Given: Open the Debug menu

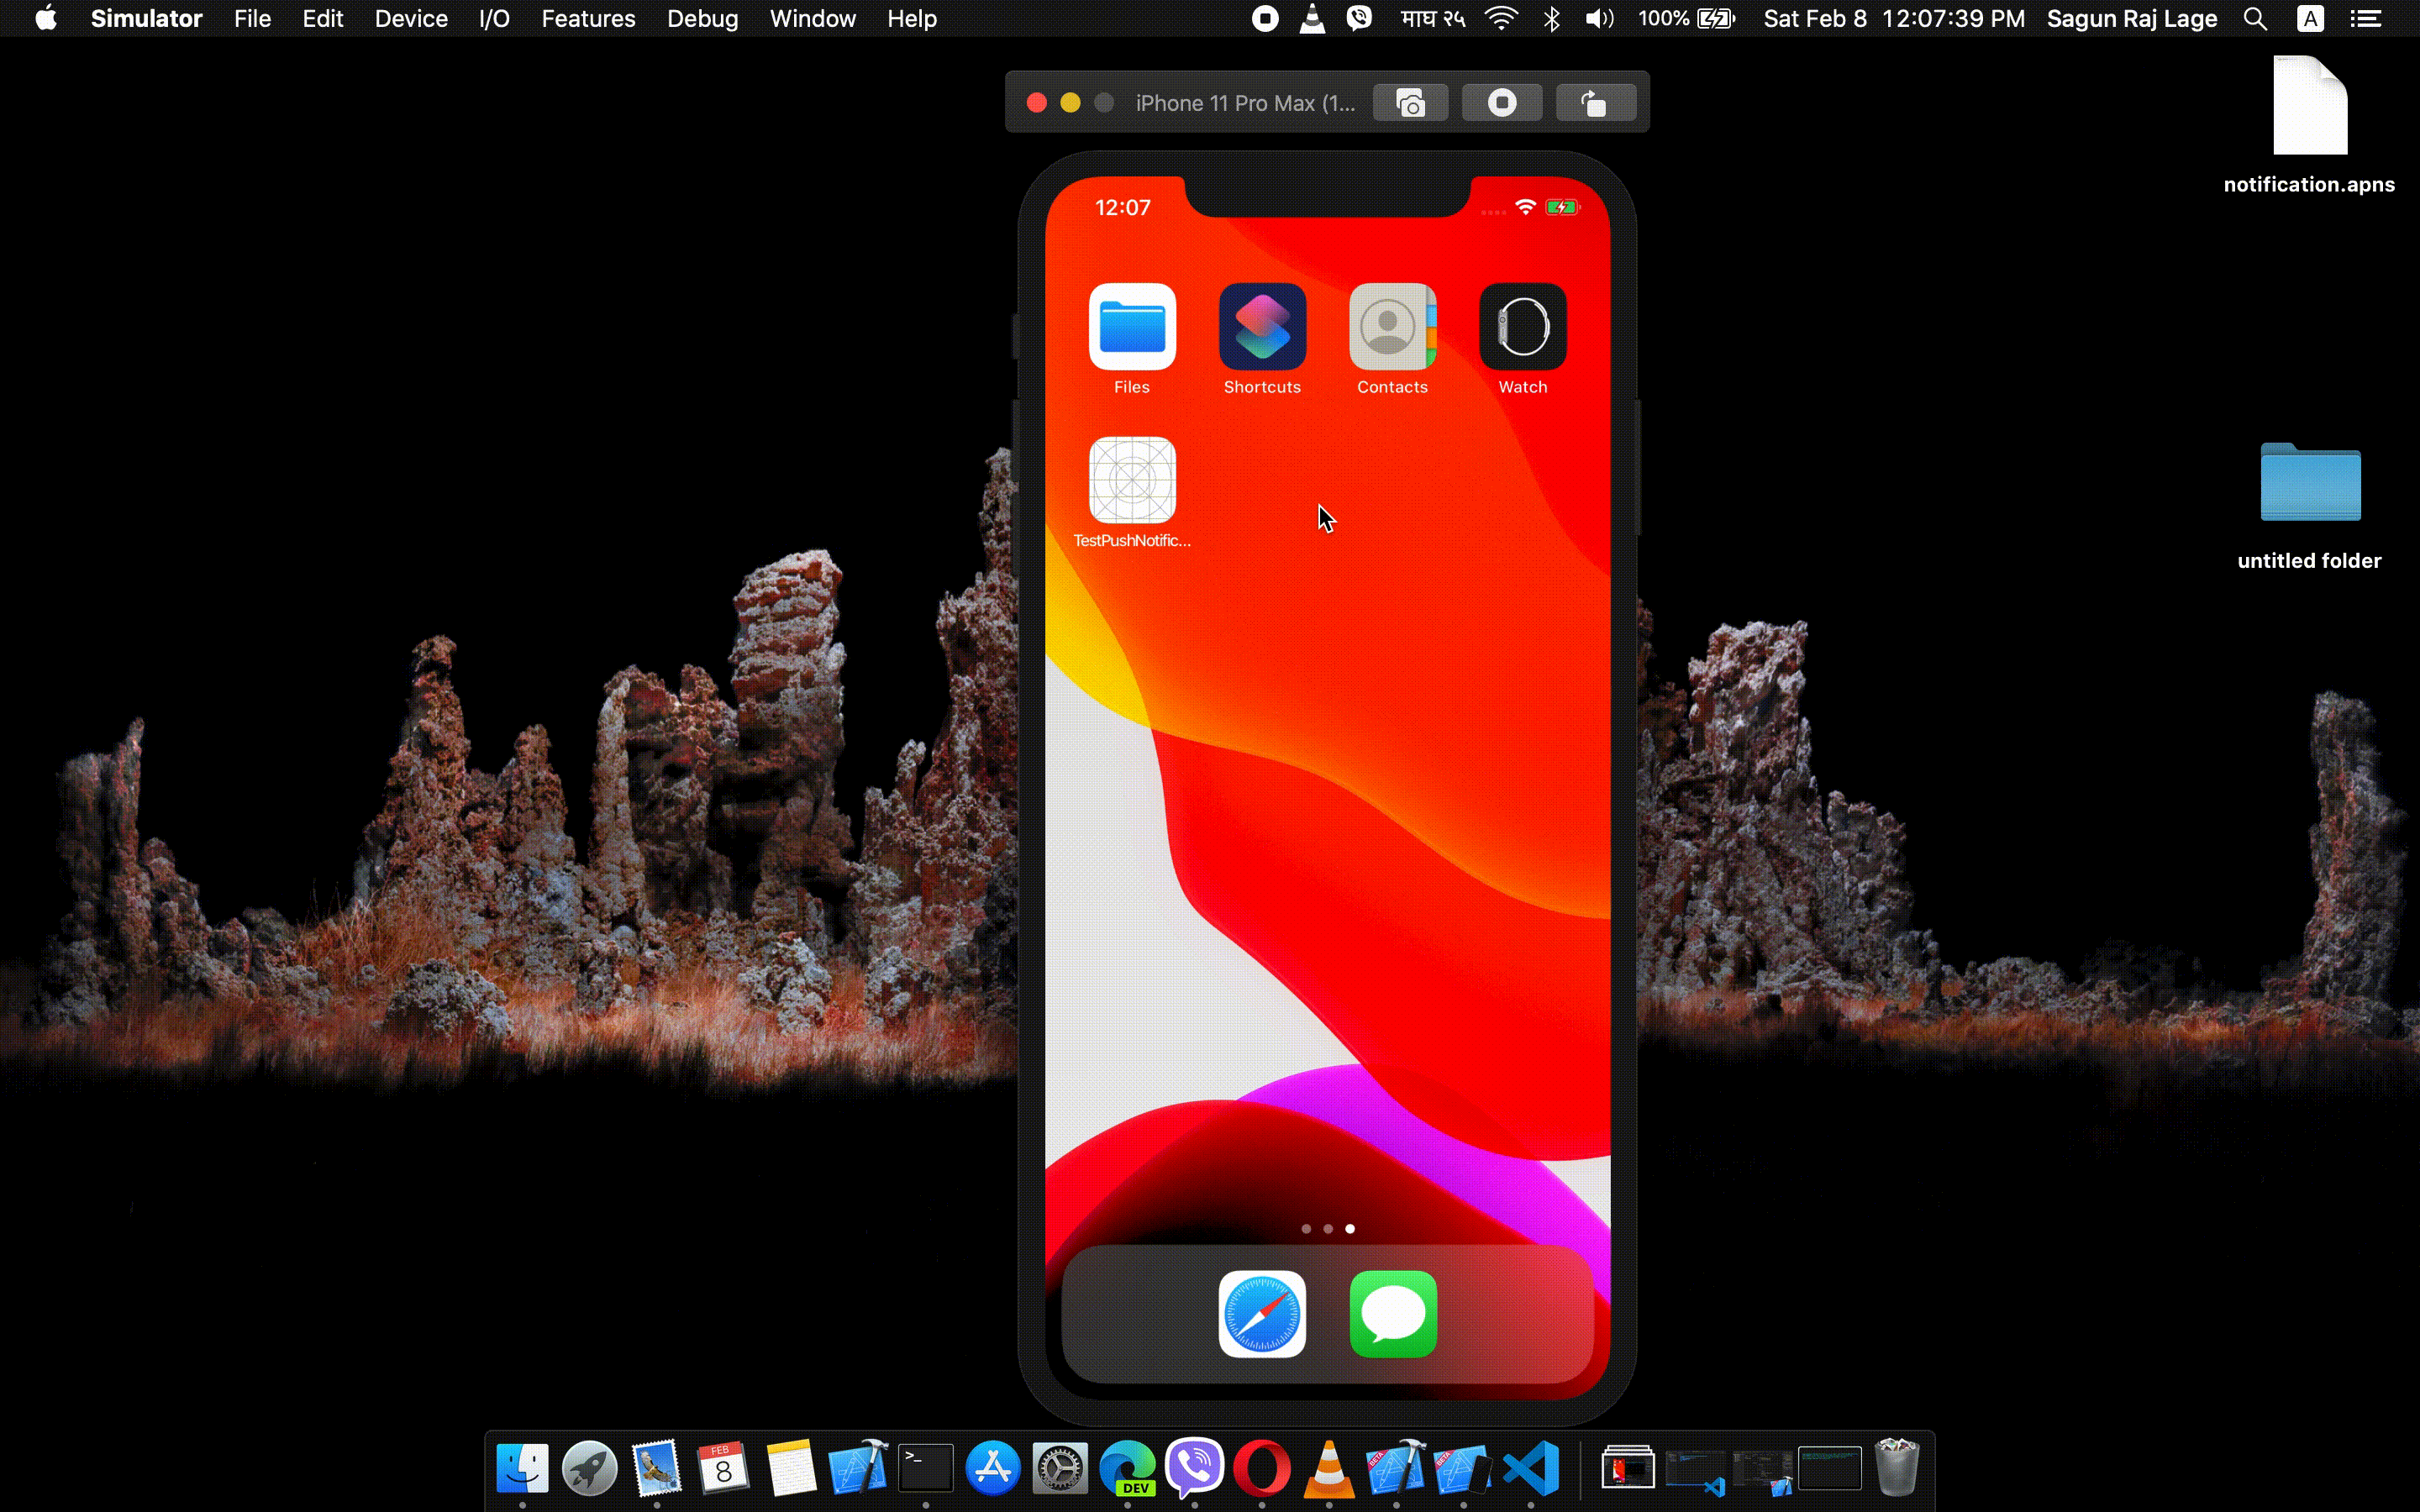Looking at the screenshot, I should coord(702,19).
